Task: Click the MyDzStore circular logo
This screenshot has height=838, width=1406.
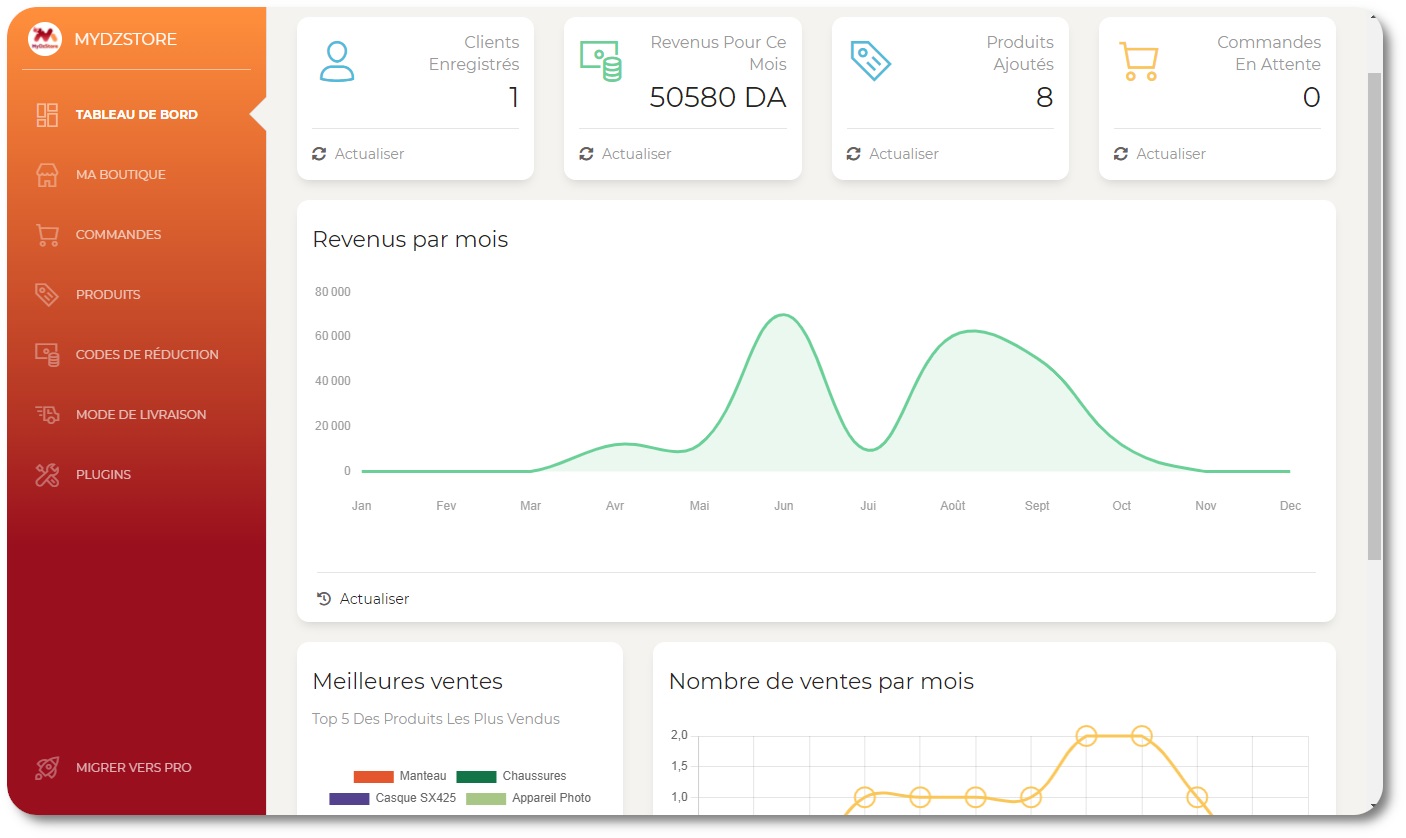Action: click(43, 39)
